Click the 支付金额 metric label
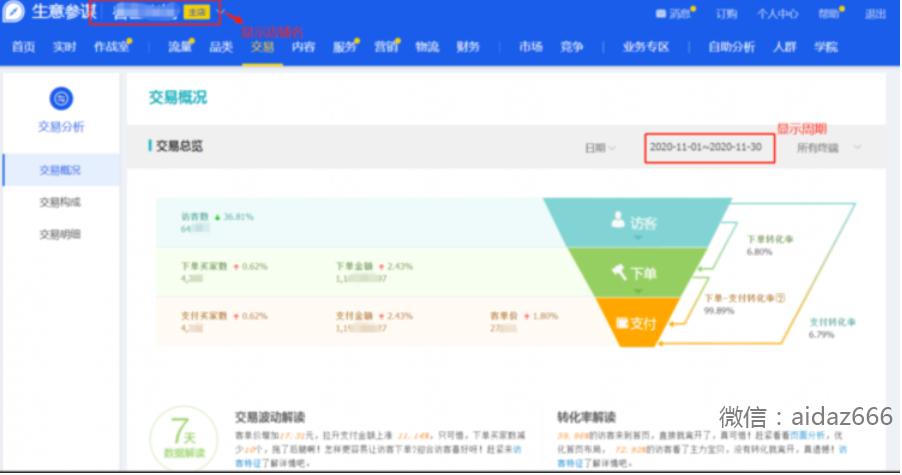 coord(354,316)
